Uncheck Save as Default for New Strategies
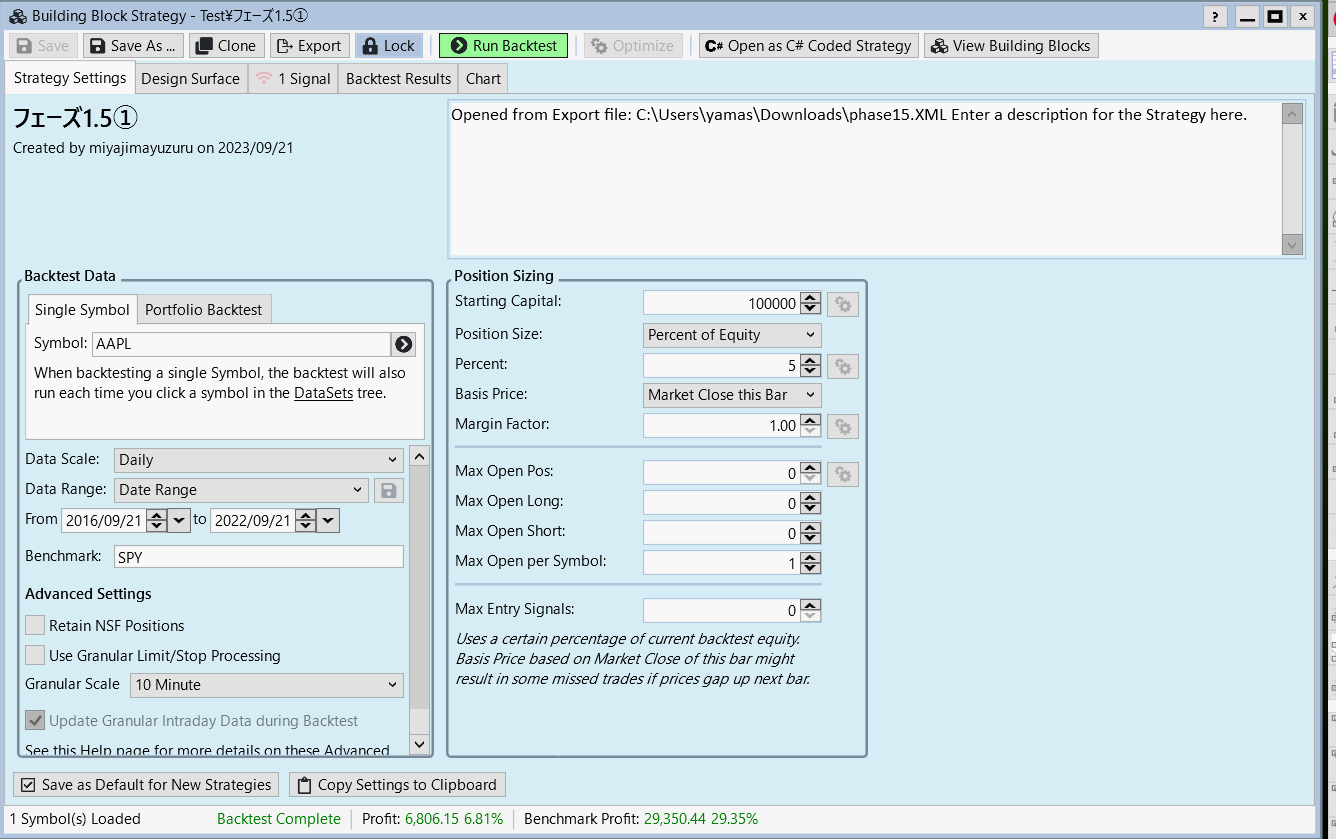The image size is (1336, 839). click(x=28, y=785)
